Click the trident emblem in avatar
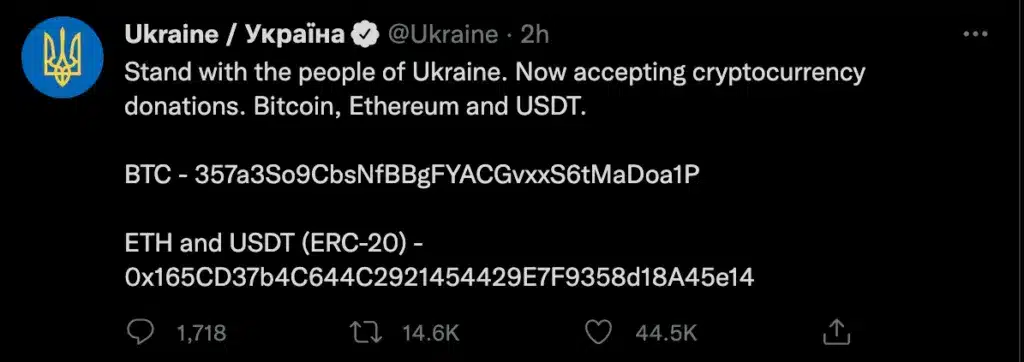The height and width of the screenshot is (362, 1024). (x=62, y=58)
